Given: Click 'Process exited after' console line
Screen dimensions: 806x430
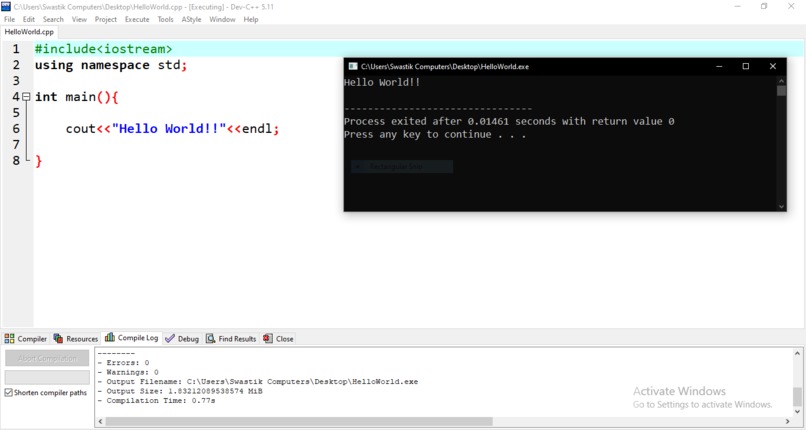Looking at the screenshot, I should (509, 121).
